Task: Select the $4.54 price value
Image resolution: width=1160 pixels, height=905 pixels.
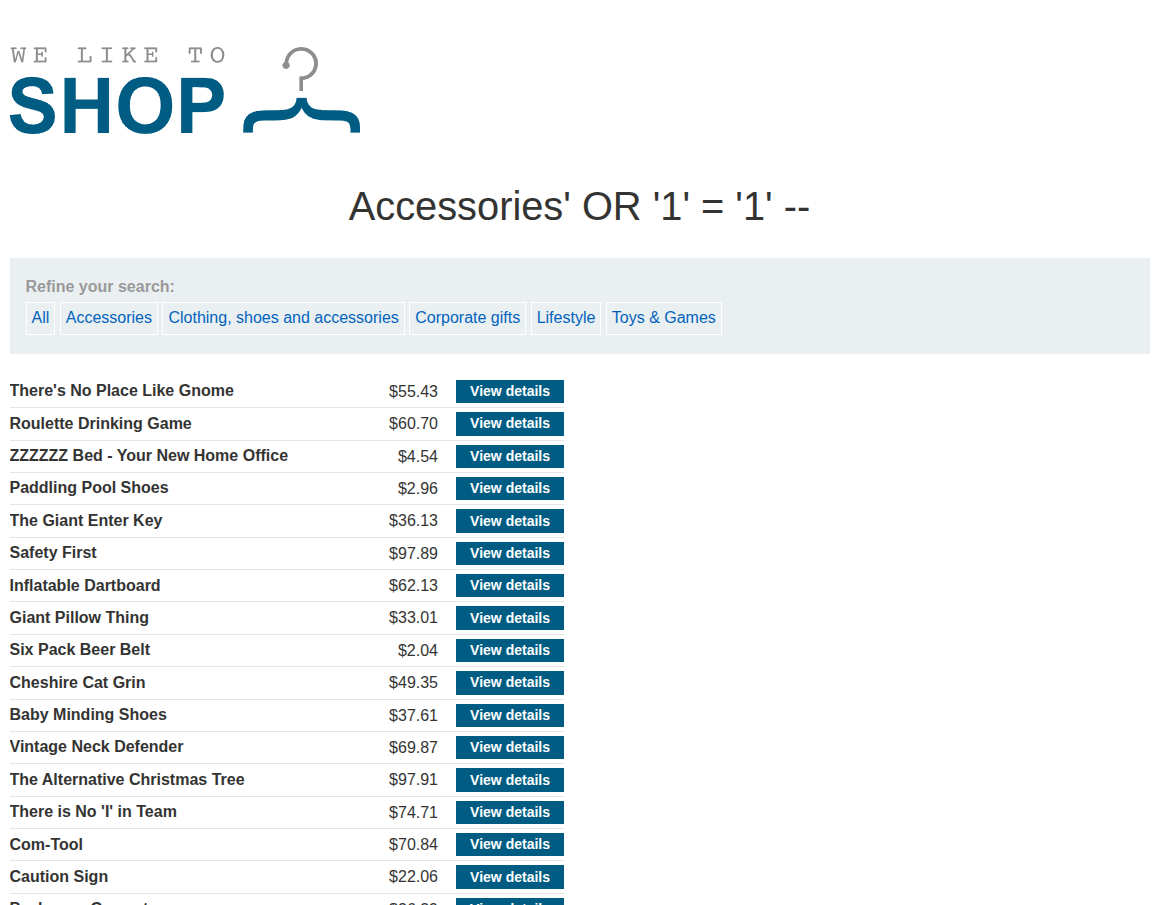Action: click(x=417, y=456)
